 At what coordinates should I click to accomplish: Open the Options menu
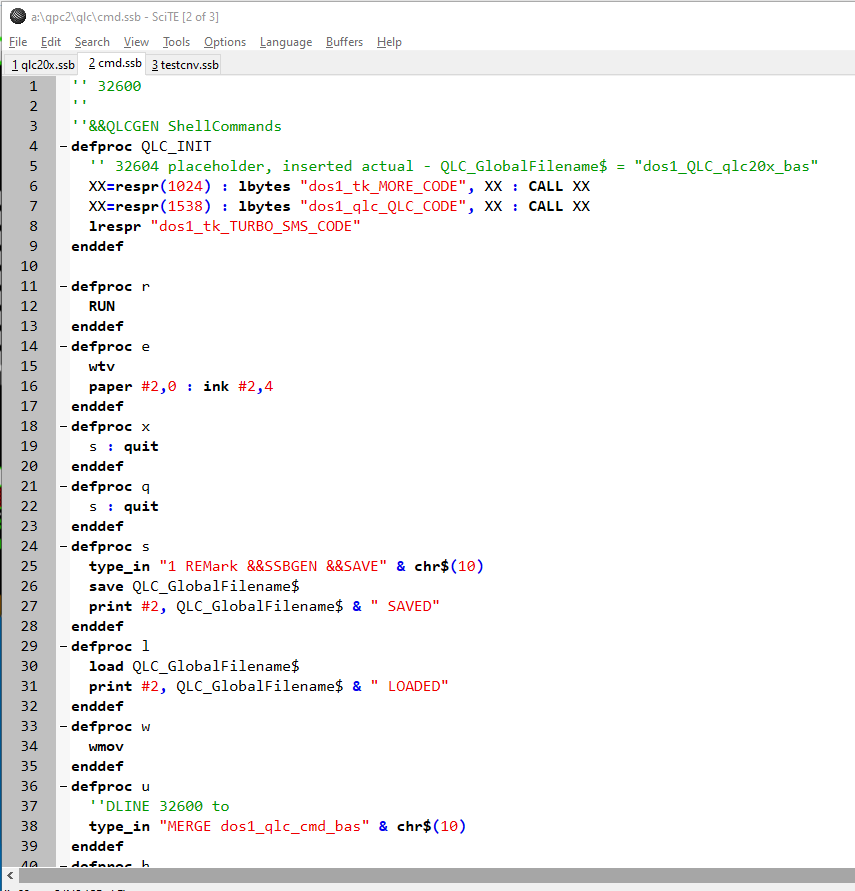pyautogui.click(x=225, y=42)
